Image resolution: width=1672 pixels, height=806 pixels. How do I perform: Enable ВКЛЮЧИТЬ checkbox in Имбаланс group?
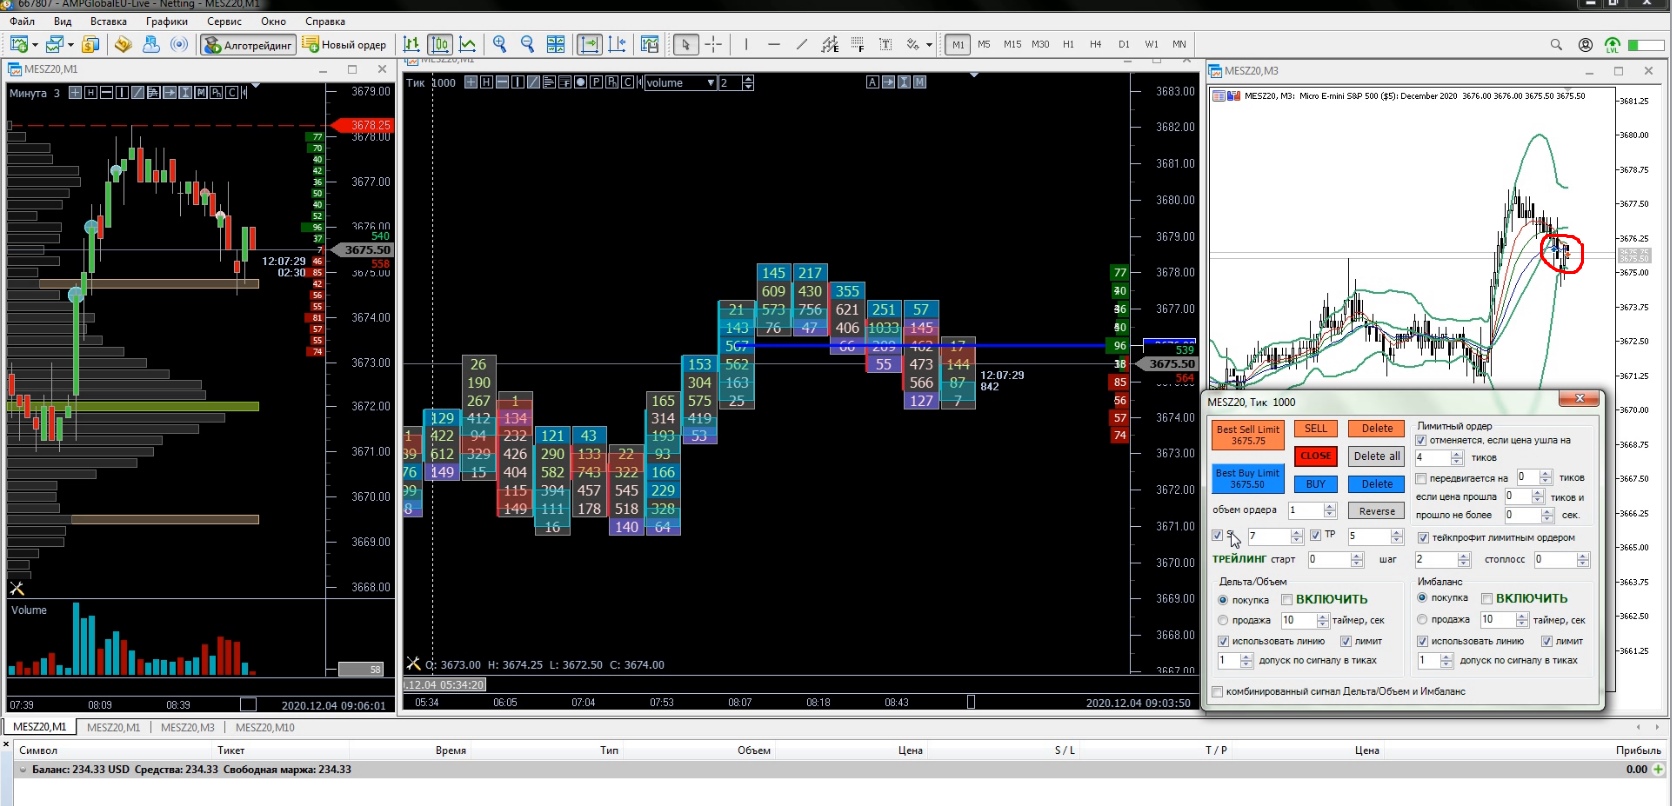(1487, 599)
